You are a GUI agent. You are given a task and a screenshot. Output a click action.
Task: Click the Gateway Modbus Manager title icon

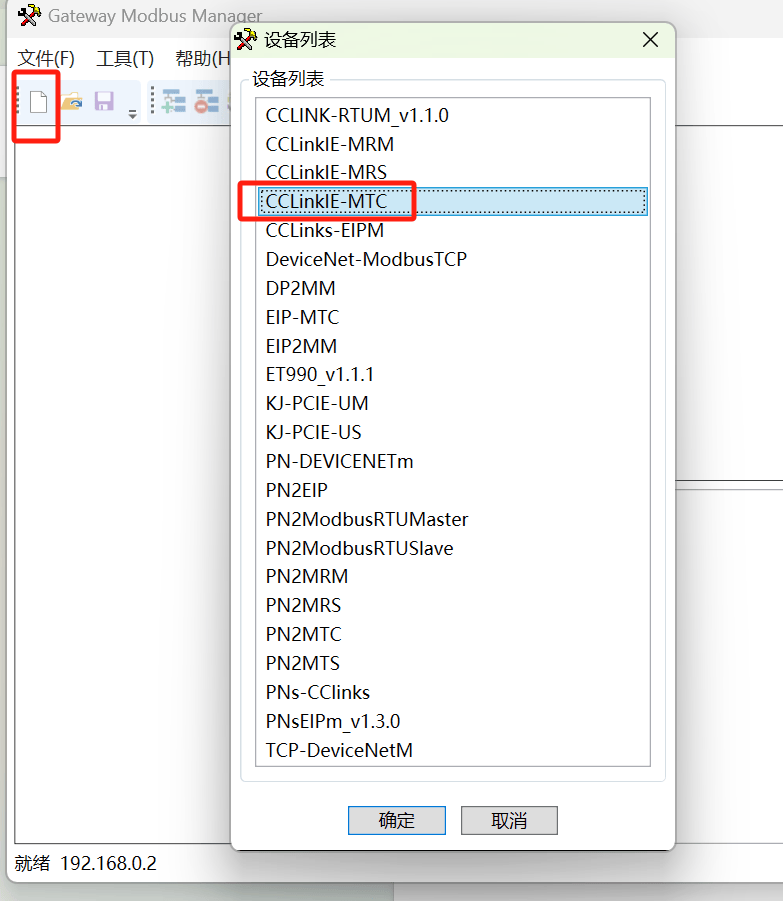coord(29,16)
